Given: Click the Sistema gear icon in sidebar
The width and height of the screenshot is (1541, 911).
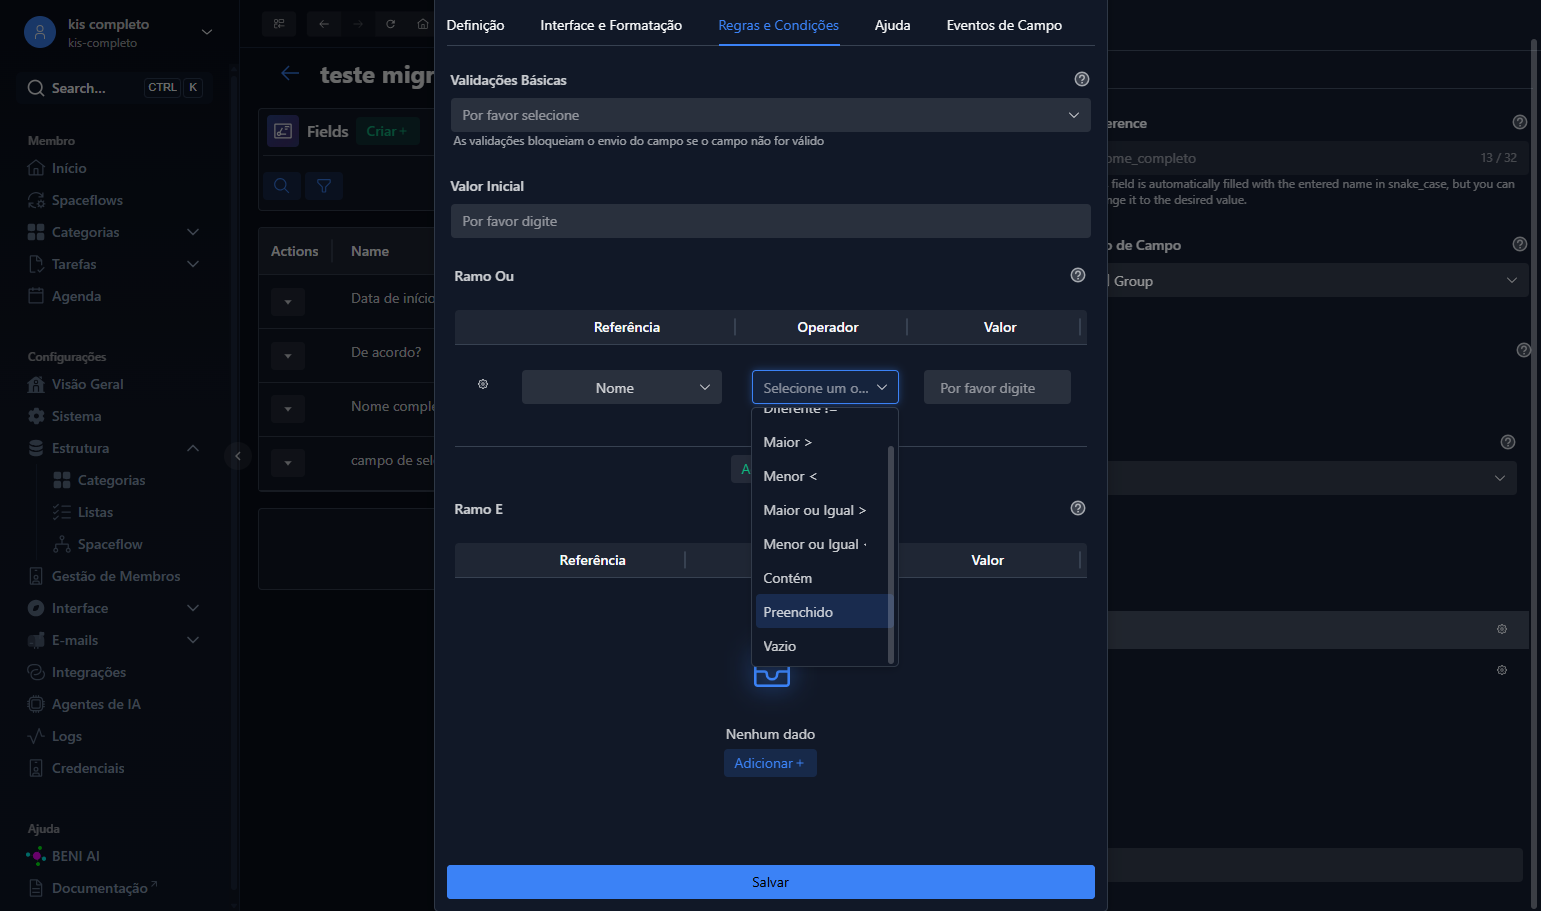Looking at the screenshot, I should (x=36, y=416).
